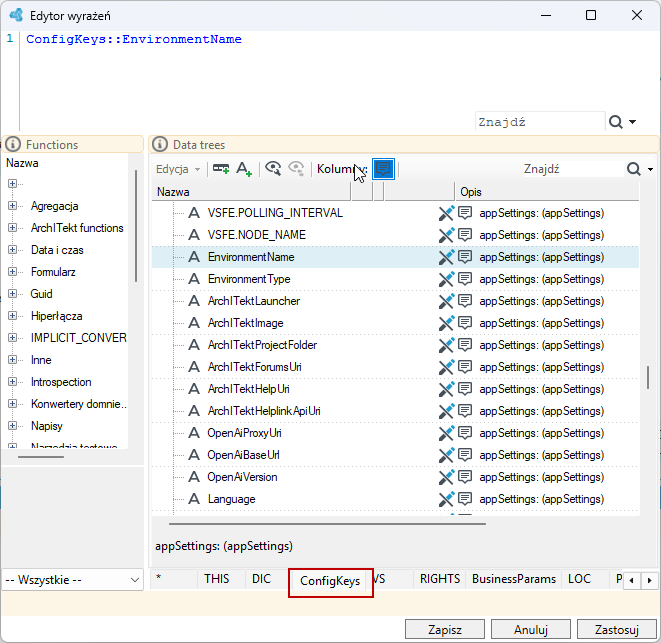Click the info icon of Data trees panel
Screen dimensions: 661x643
(160, 144)
